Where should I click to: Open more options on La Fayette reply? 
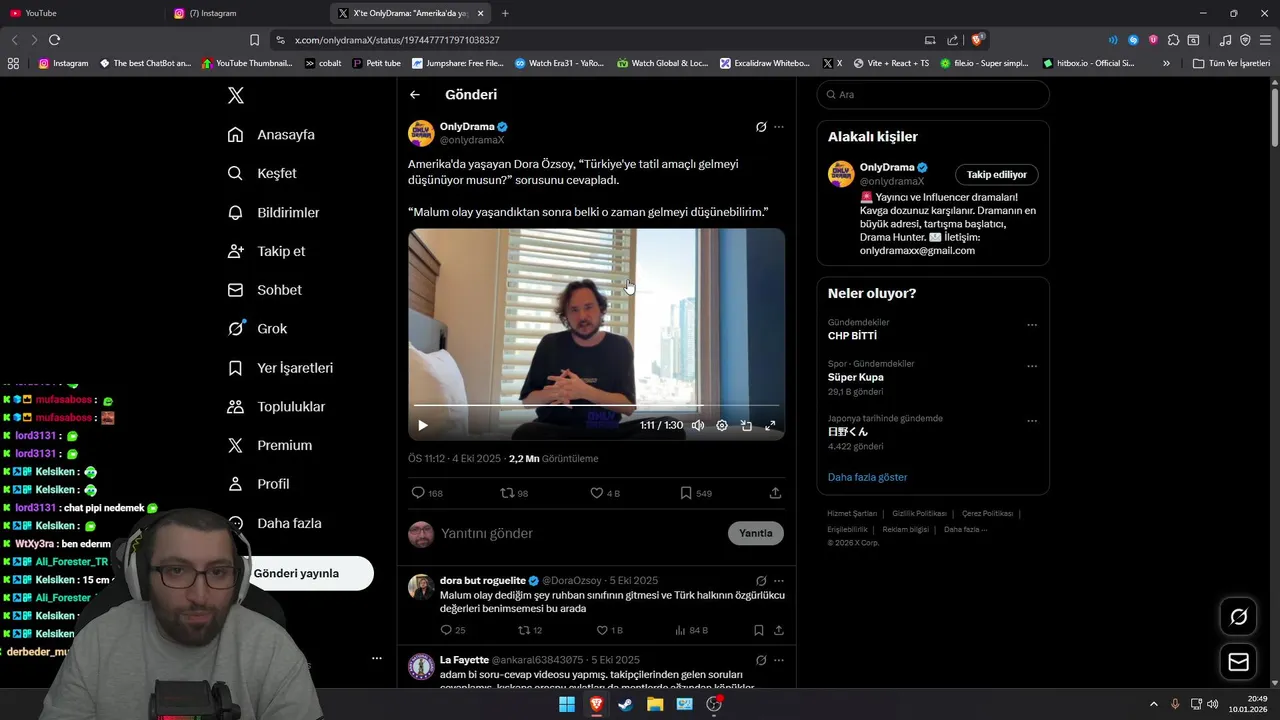click(x=779, y=661)
